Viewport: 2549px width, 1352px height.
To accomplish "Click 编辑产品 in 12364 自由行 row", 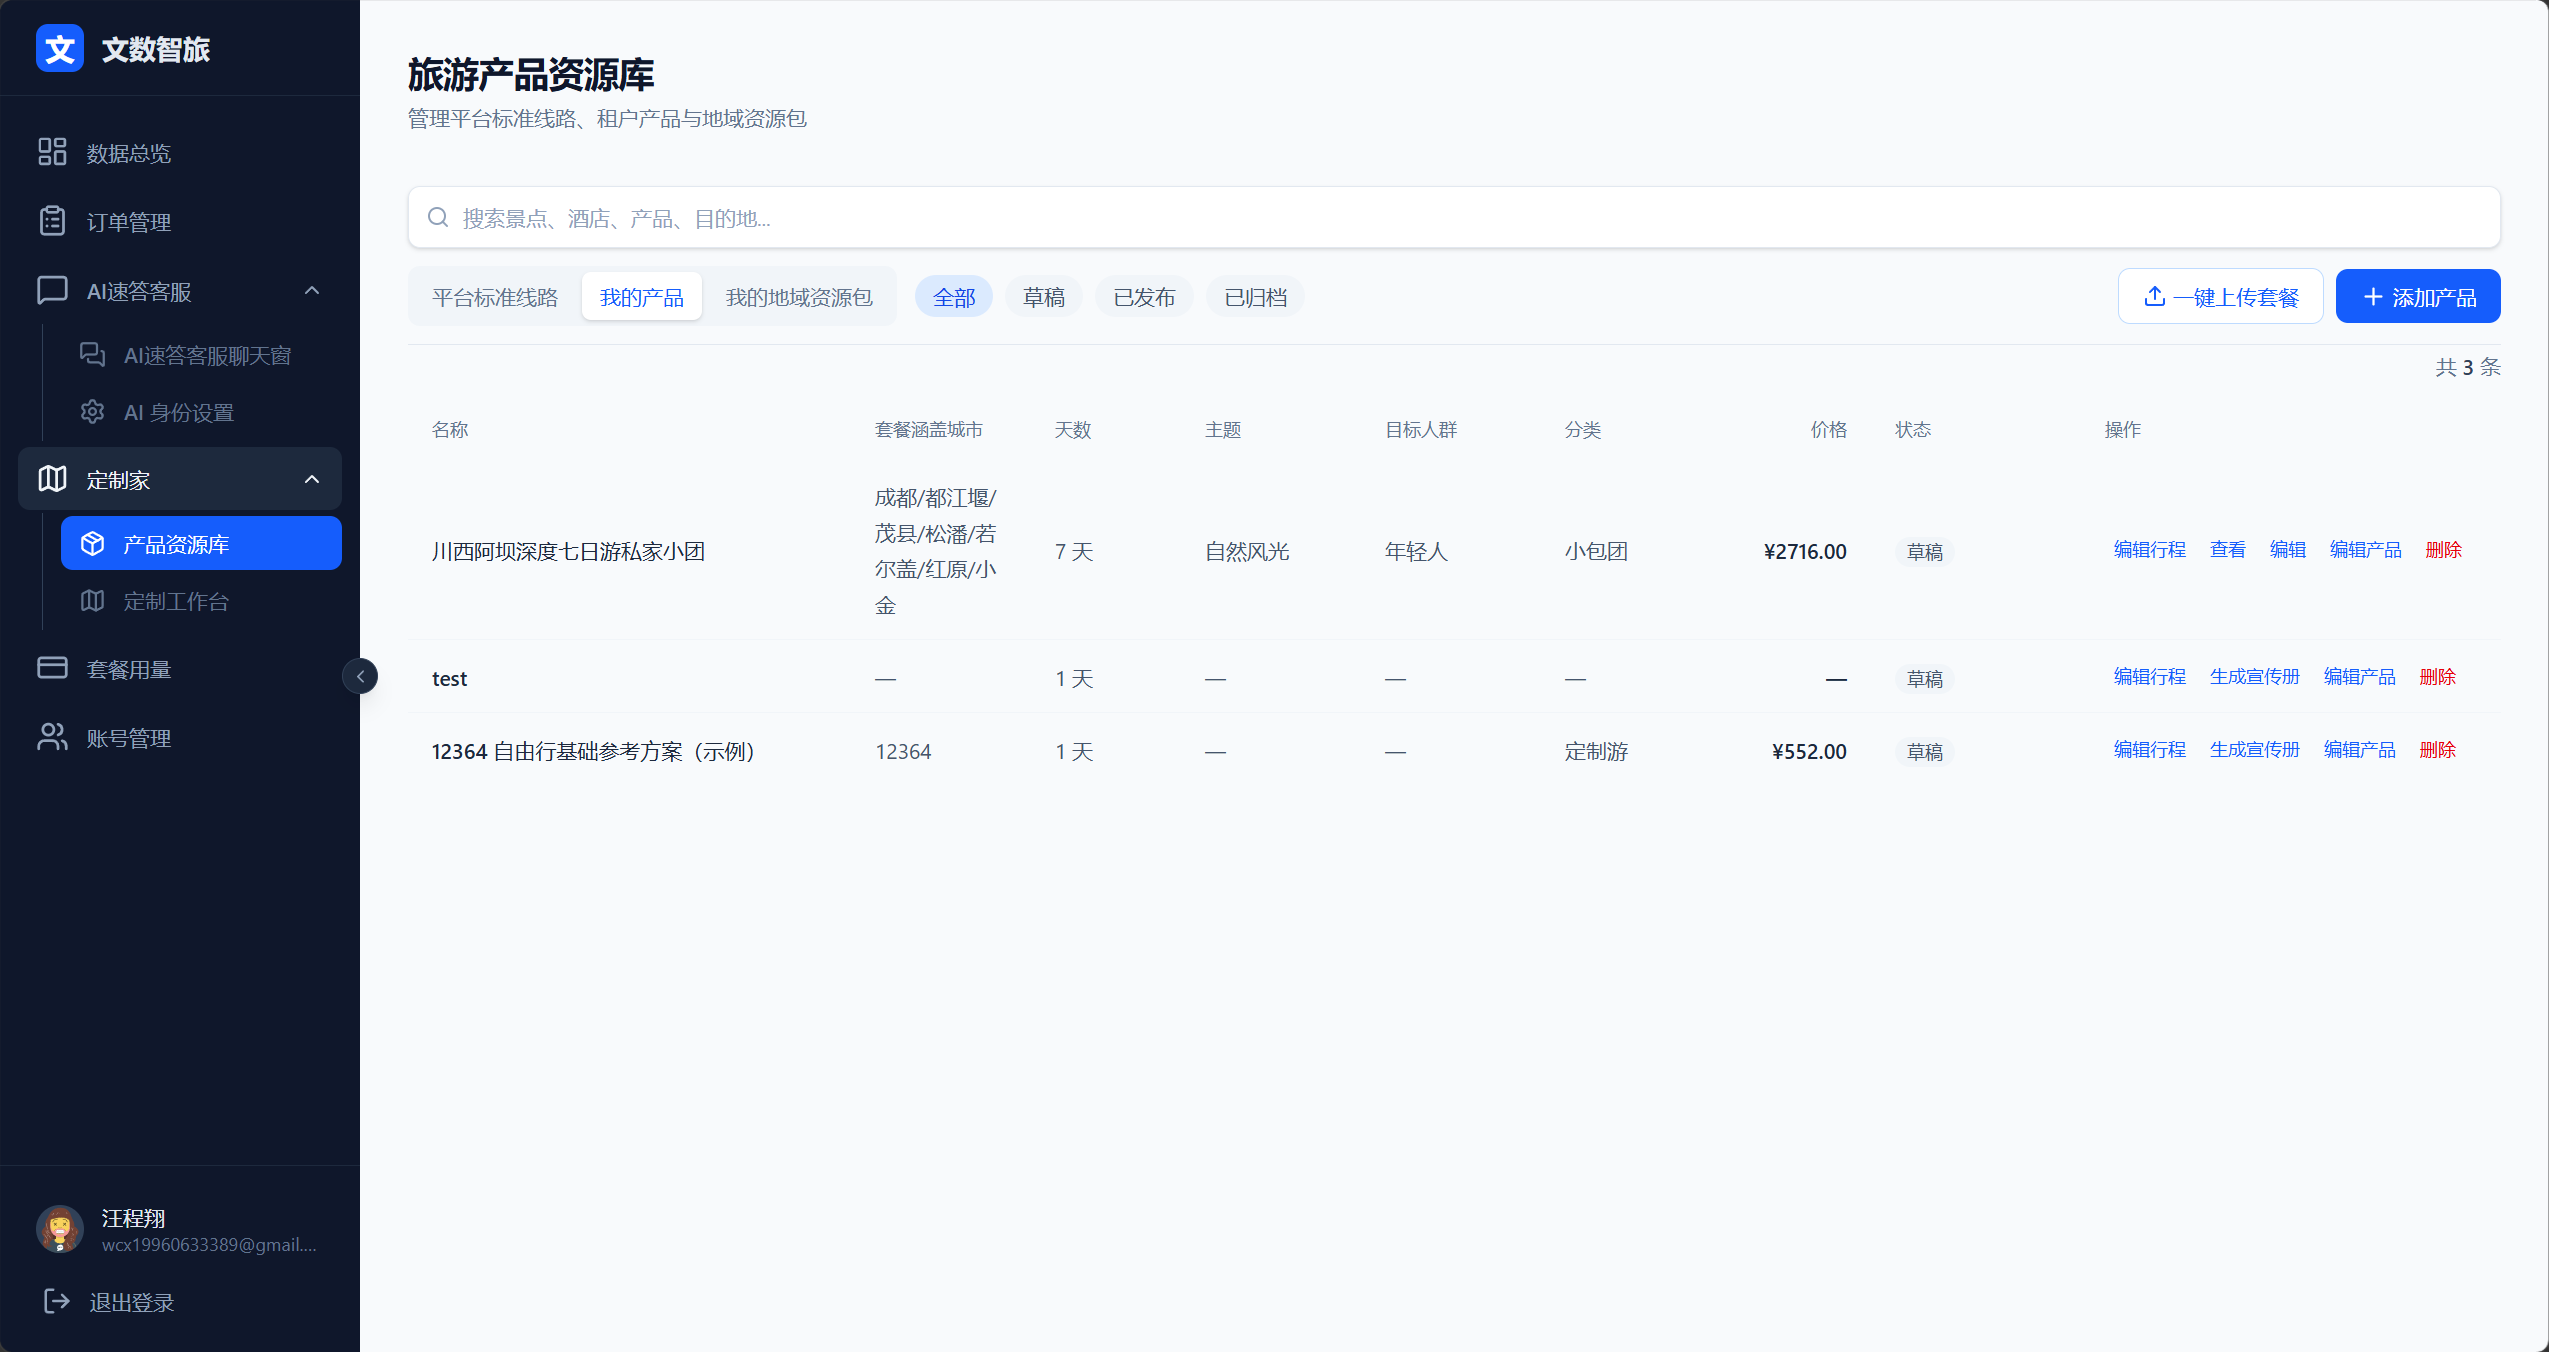I will point(2360,750).
